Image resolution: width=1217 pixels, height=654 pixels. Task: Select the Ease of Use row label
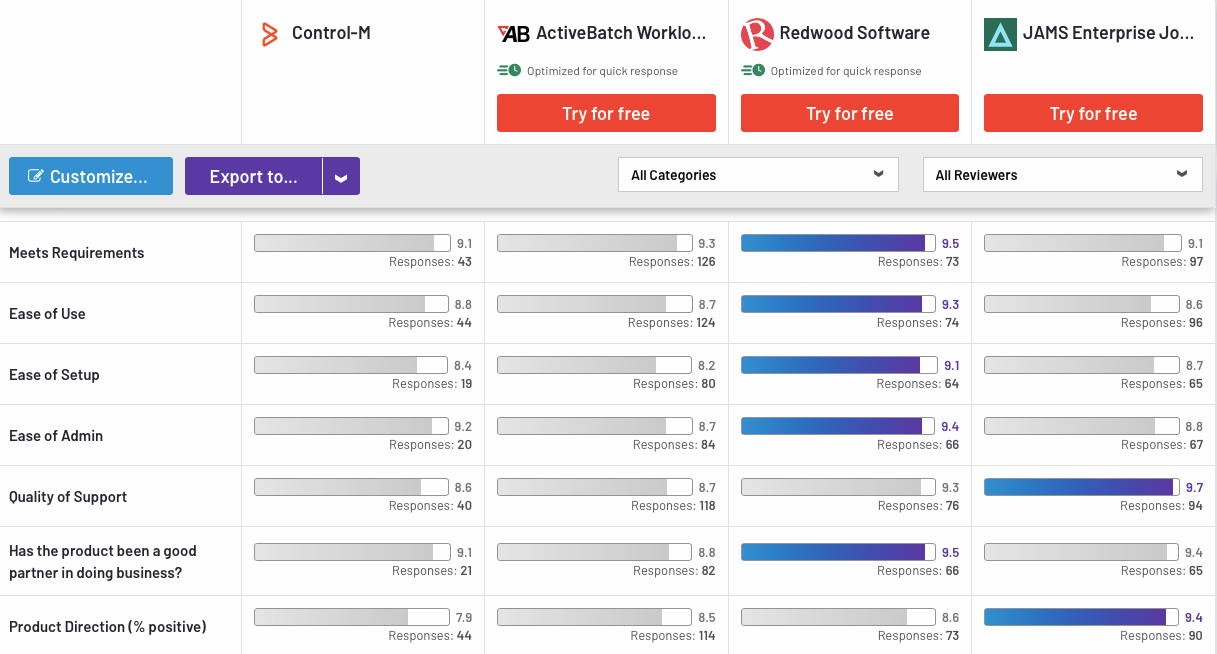click(x=46, y=313)
